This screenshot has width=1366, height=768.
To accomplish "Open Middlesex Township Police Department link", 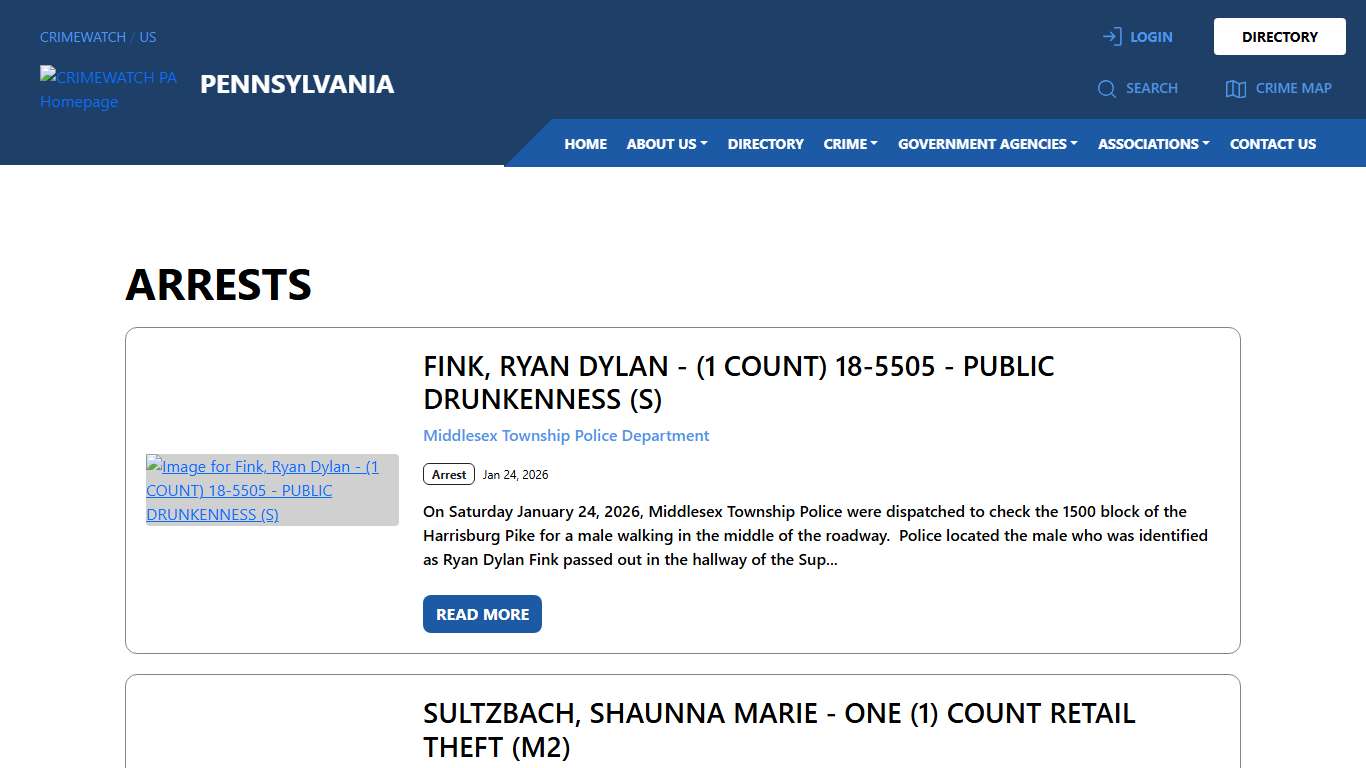I will tap(566, 436).
